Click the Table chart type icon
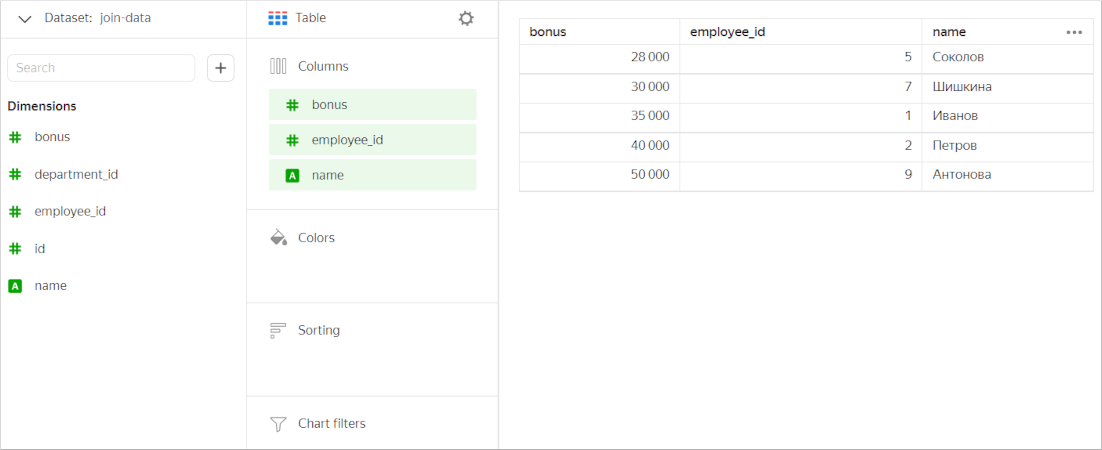1102x450 pixels. (278, 18)
